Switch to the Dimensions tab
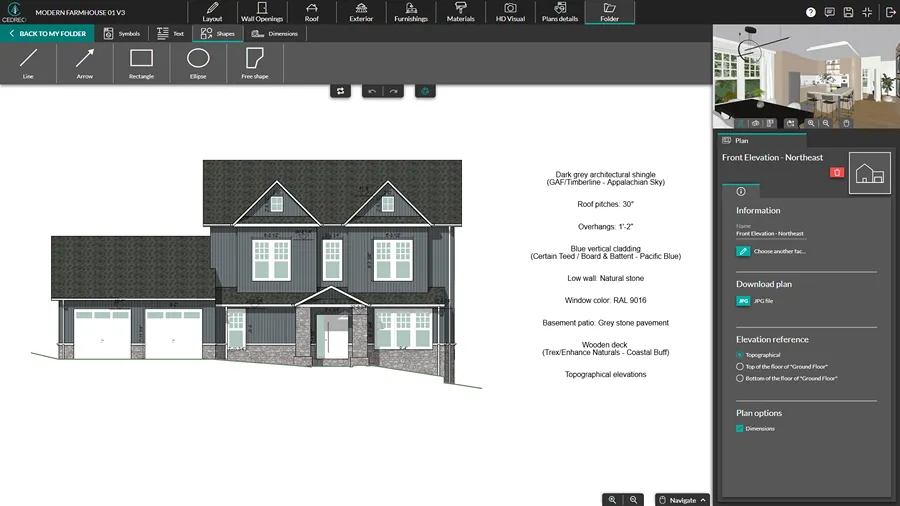Screen dimensions: 900x506 (275, 34)
